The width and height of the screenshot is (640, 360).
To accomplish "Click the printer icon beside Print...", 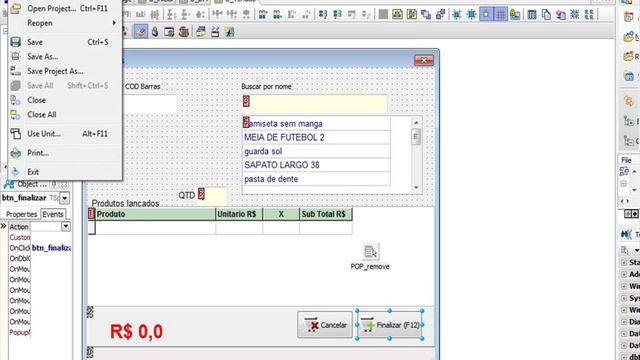I will (x=16, y=153).
